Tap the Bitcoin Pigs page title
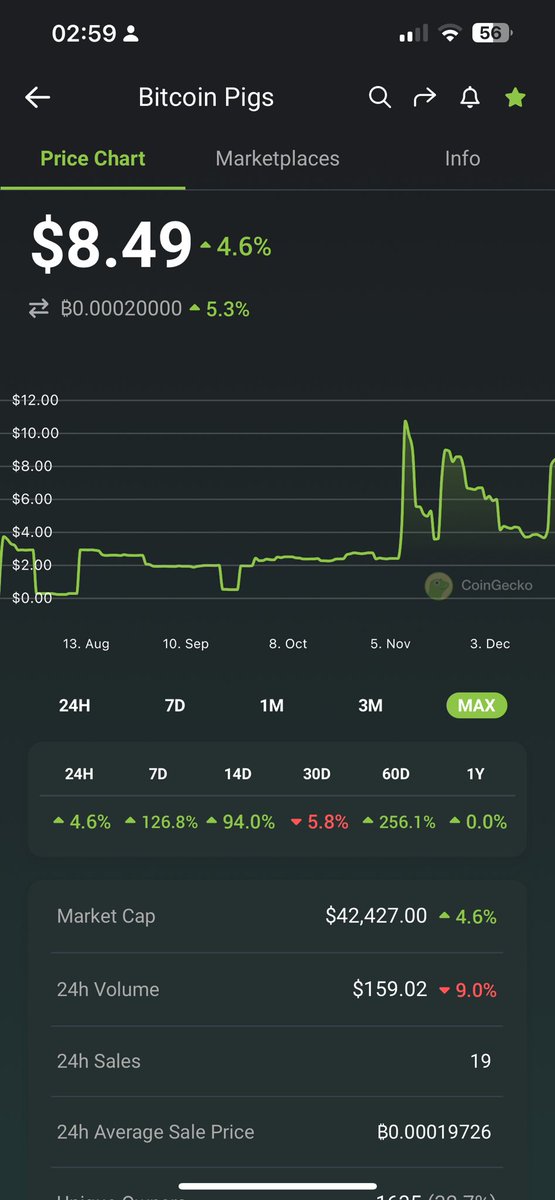The width and height of the screenshot is (555, 1200). [206, 97]
